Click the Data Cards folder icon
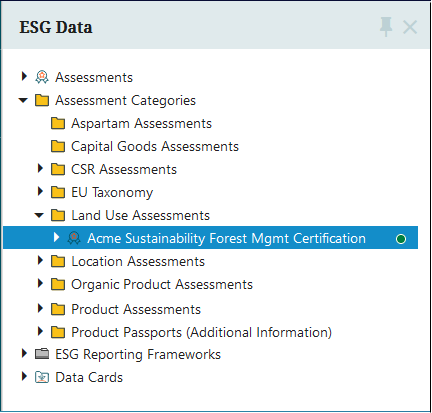 42,377
